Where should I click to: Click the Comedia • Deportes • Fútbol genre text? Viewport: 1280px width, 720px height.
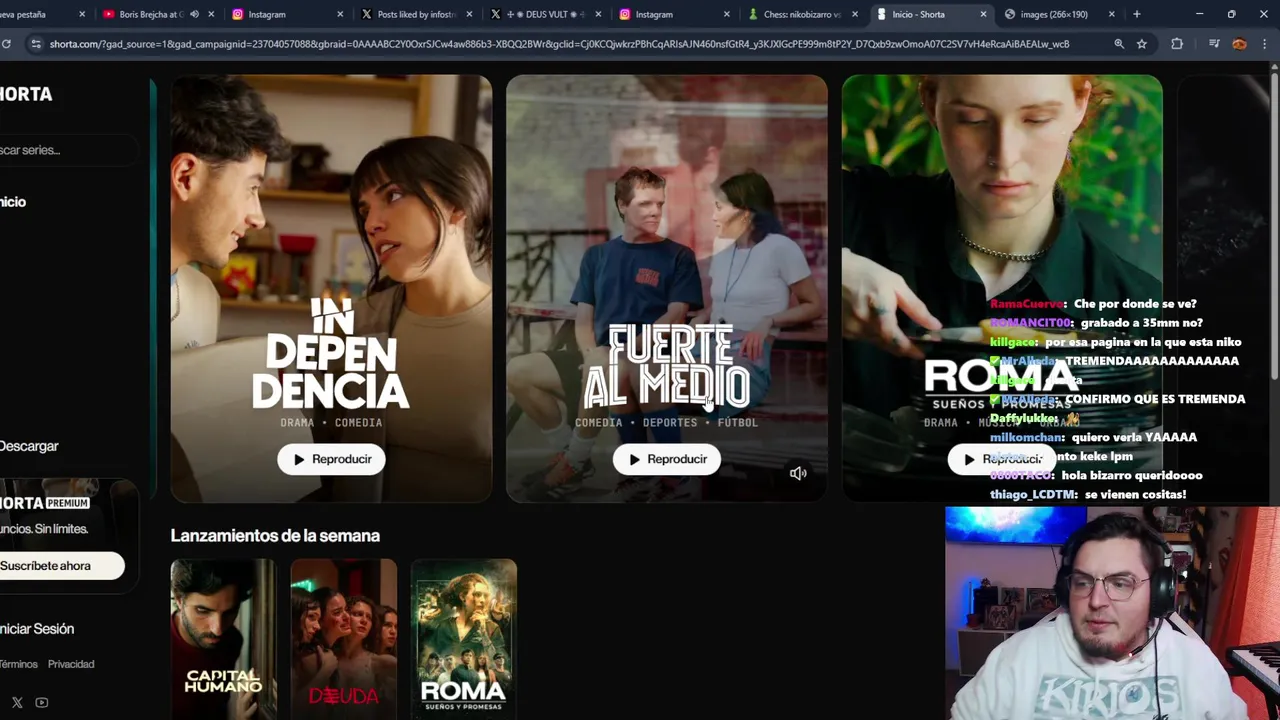tap(666, 423)
